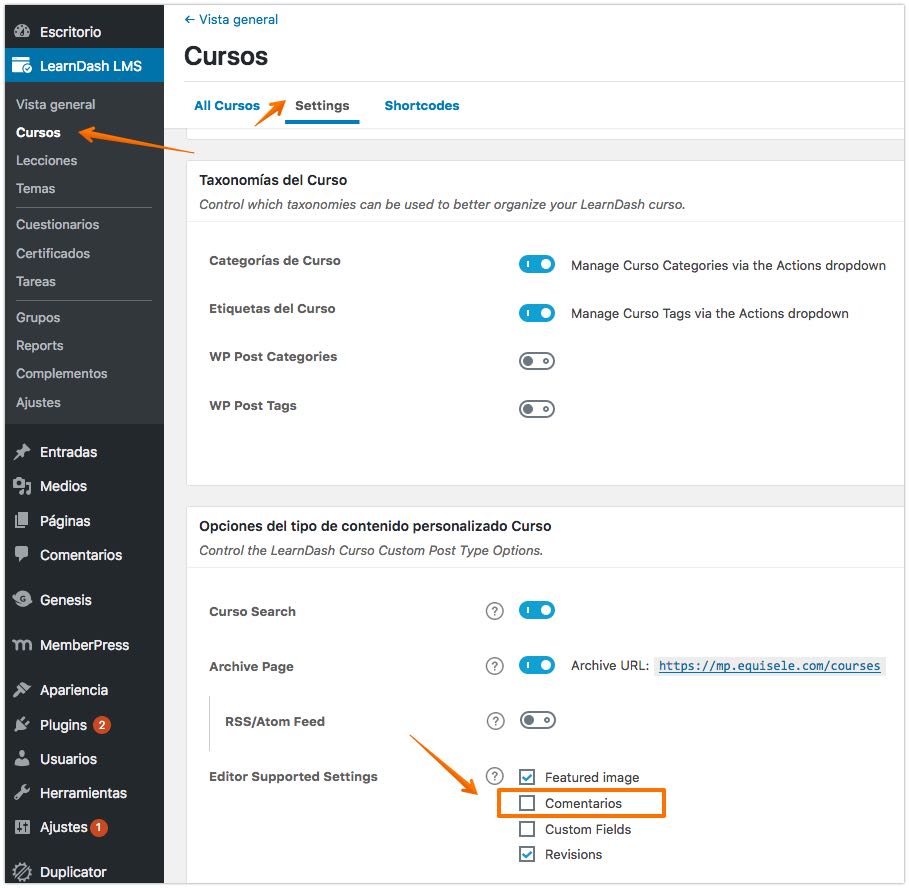The height and width of the screenshot is (888, 909).
Task: Turn on the RSS/Atom Feed toggle
Action: 536,720
